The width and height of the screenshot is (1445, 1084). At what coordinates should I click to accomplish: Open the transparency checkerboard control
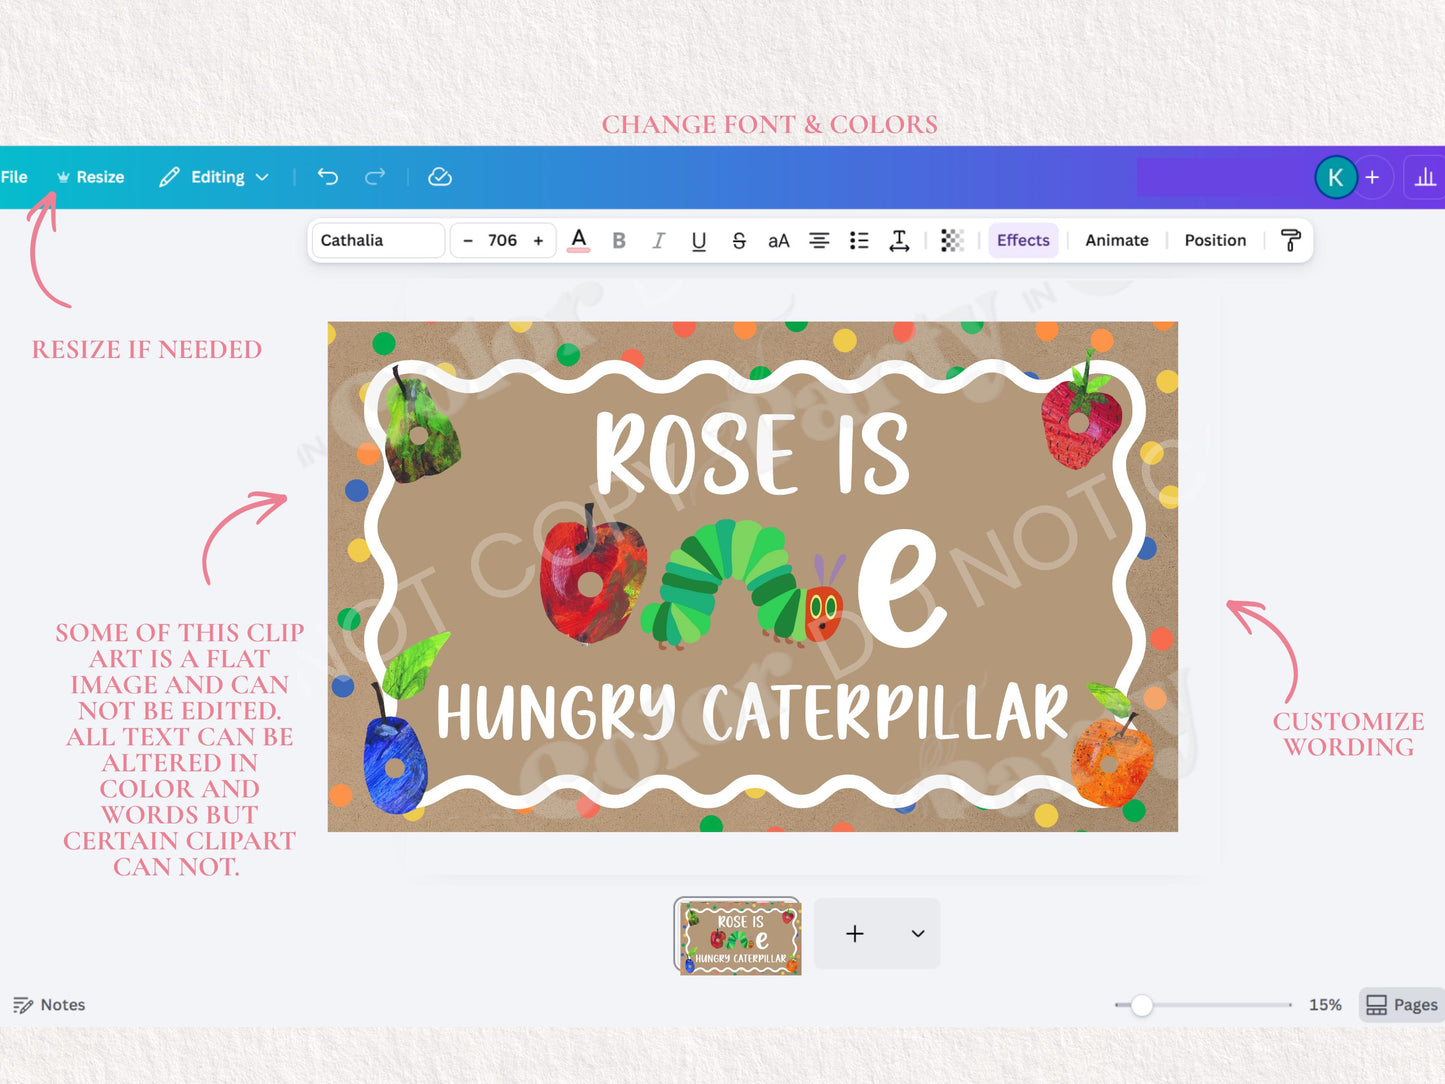tap(952, 240)
